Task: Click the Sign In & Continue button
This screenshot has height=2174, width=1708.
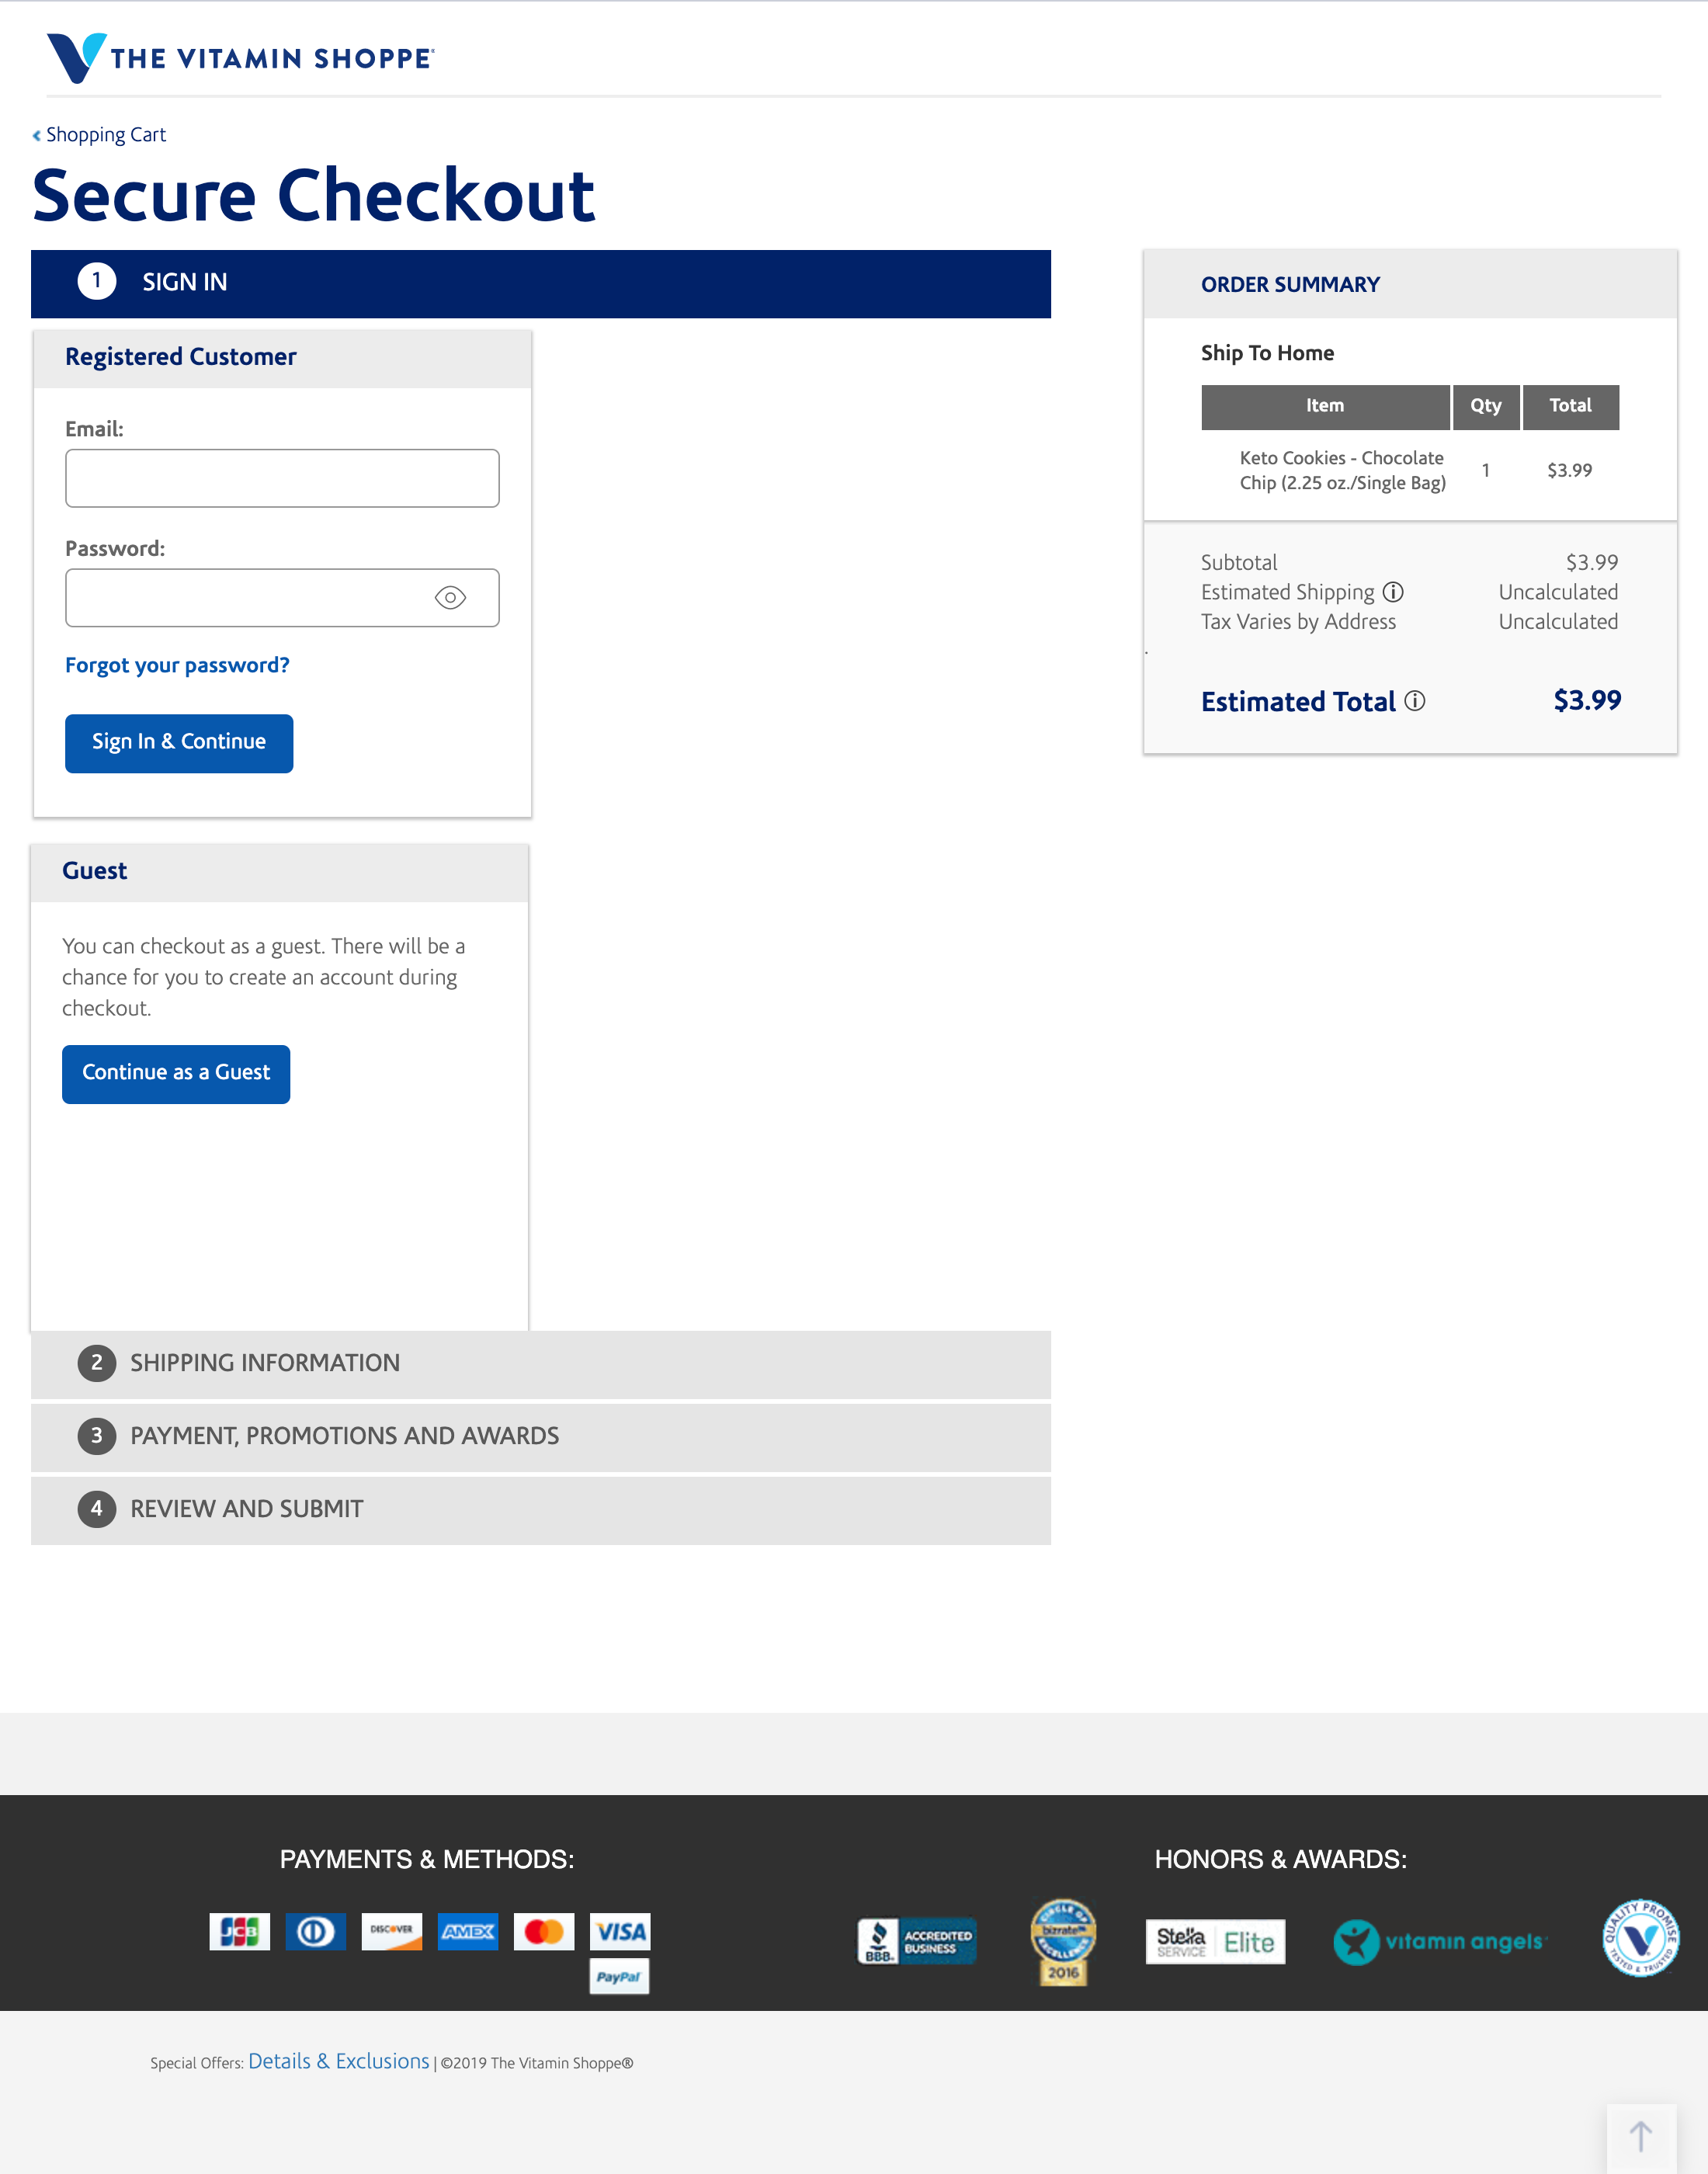Action: click(179, 743)
